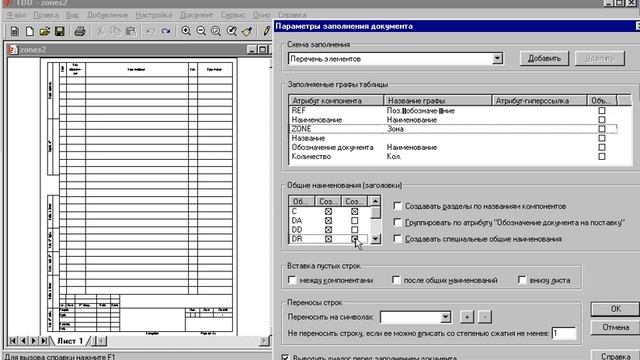The image size is (640, 360).
Task: Click the Добавить button
Action: click(x=544, y=58)
